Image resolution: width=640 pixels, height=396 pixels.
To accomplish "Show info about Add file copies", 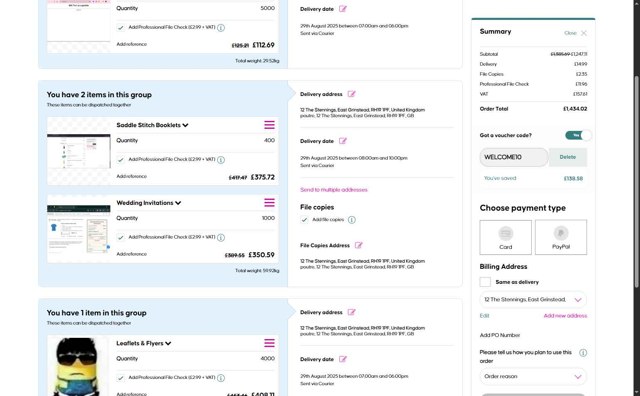I will pyautogui.click(x=352, y=220).
